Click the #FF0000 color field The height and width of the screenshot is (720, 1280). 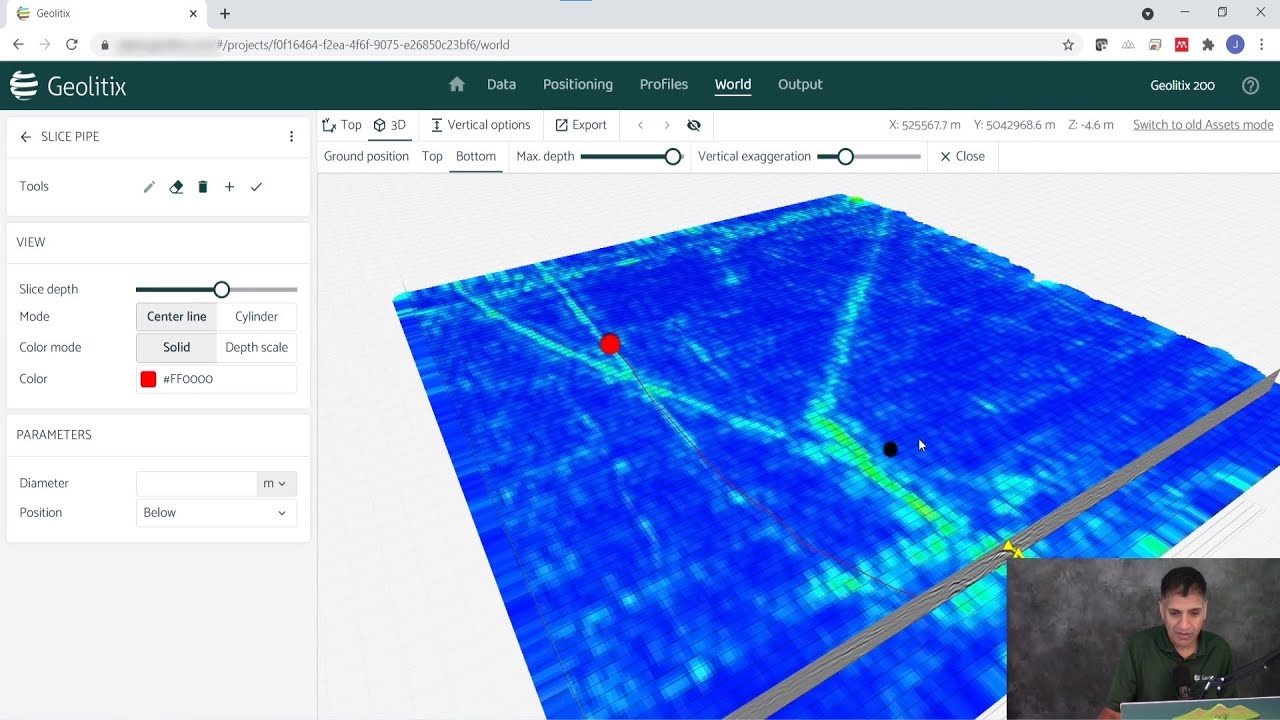pyautogui.click(x=216, y=379)
